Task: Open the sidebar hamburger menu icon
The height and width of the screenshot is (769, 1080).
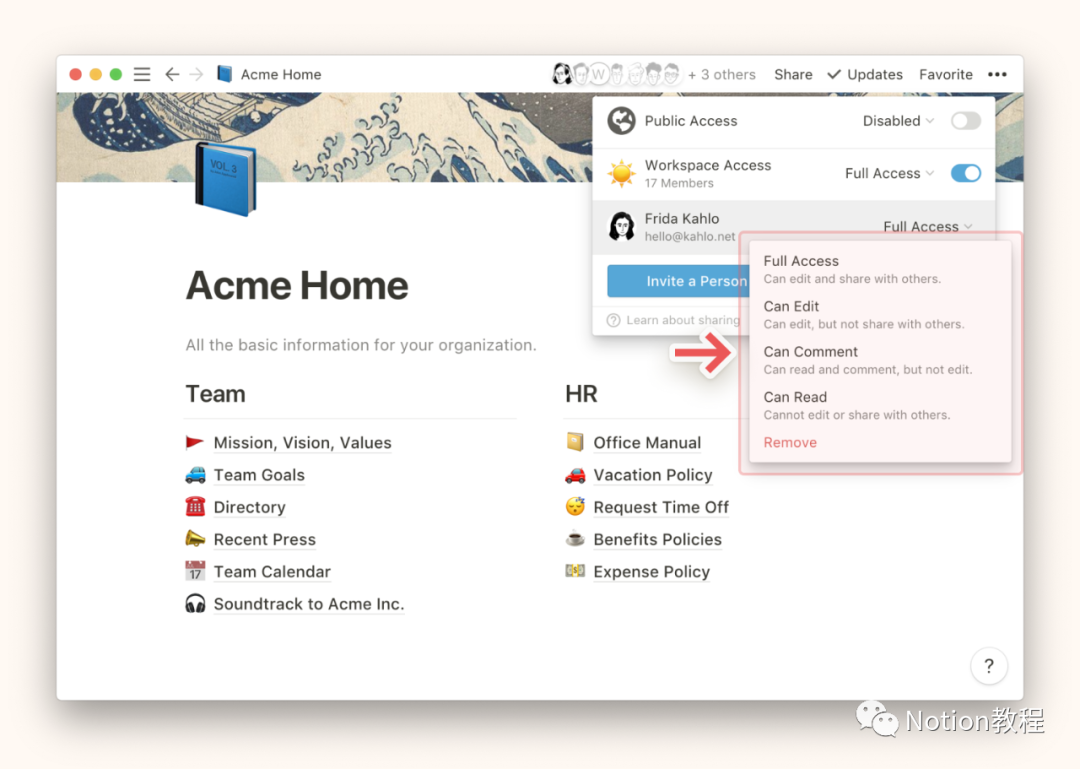Action: pos(142,74)
